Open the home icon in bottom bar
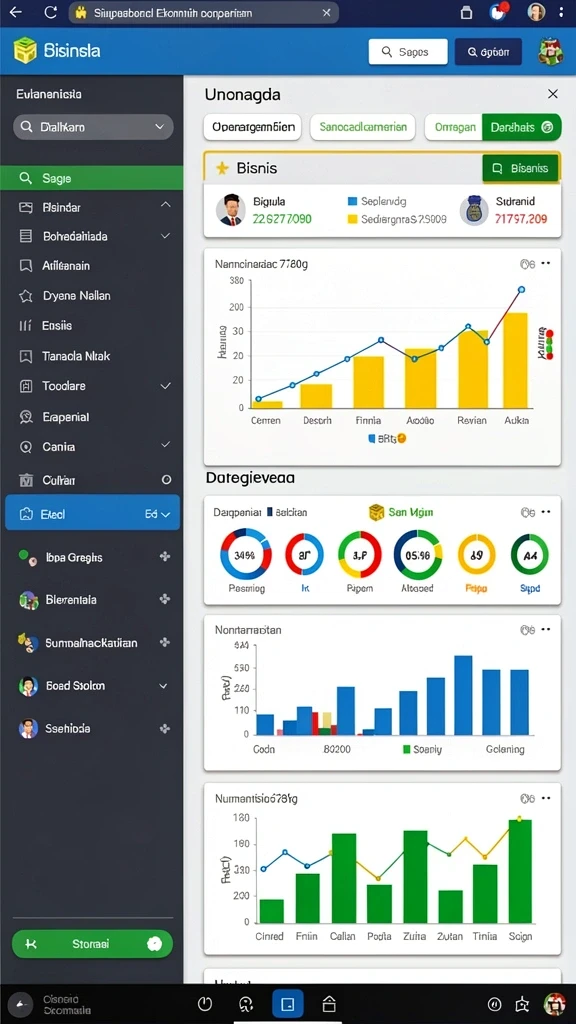576x1024 pixels. click(329, 1004)
